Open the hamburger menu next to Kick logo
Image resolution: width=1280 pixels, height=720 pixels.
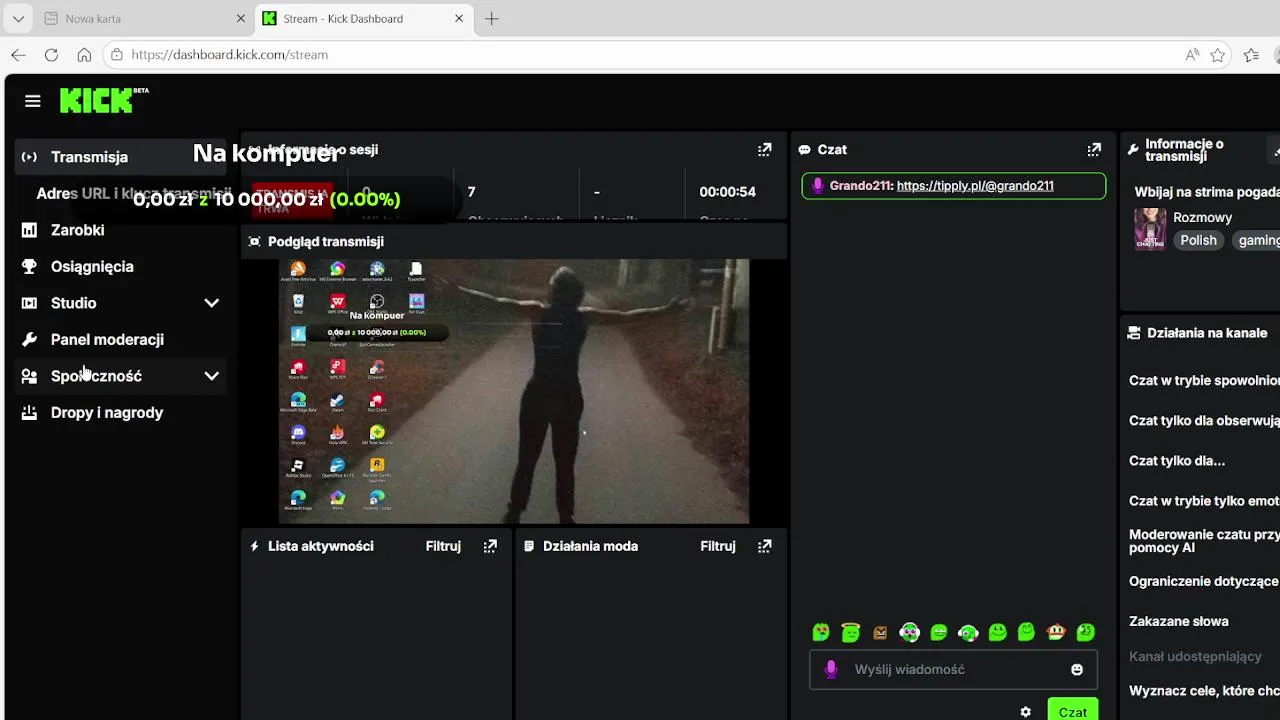33,101
